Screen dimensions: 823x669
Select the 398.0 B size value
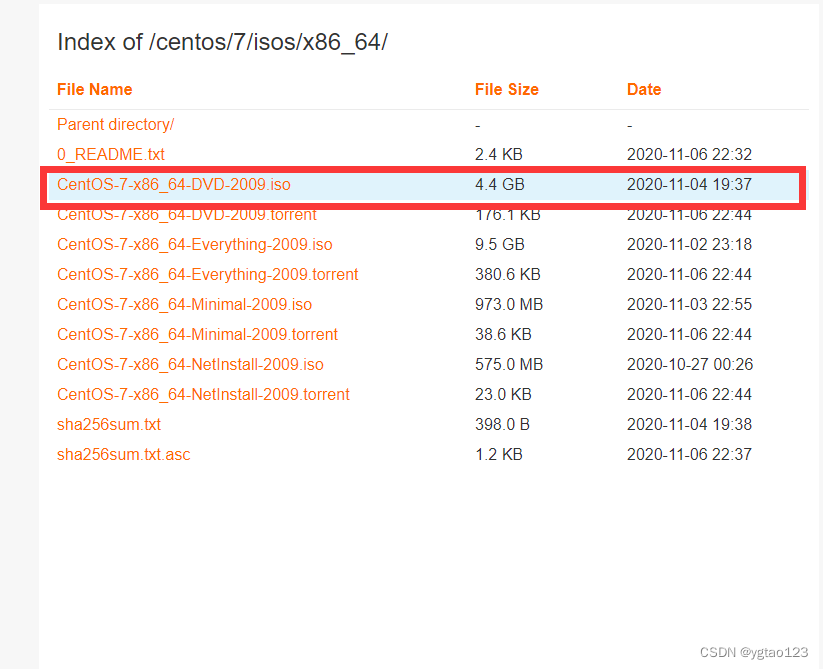pyautogui.click(x=502, y=424)
